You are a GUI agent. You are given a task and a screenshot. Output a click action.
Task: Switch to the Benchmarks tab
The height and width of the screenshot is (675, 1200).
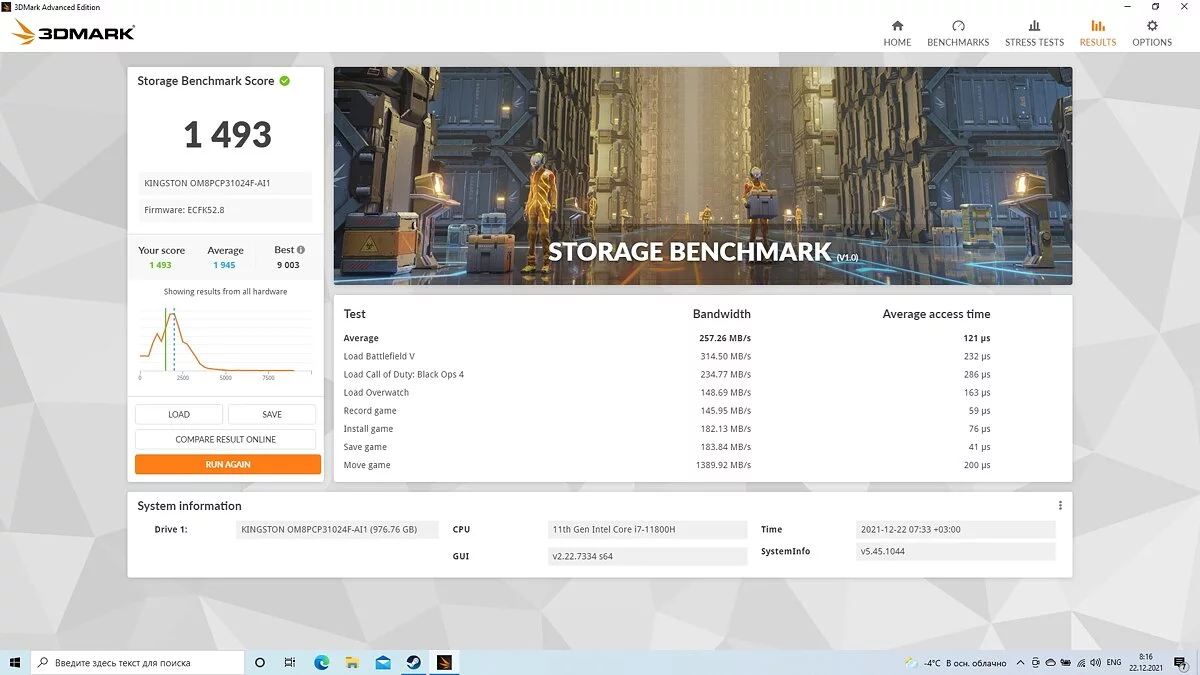(x=958, y=33)
